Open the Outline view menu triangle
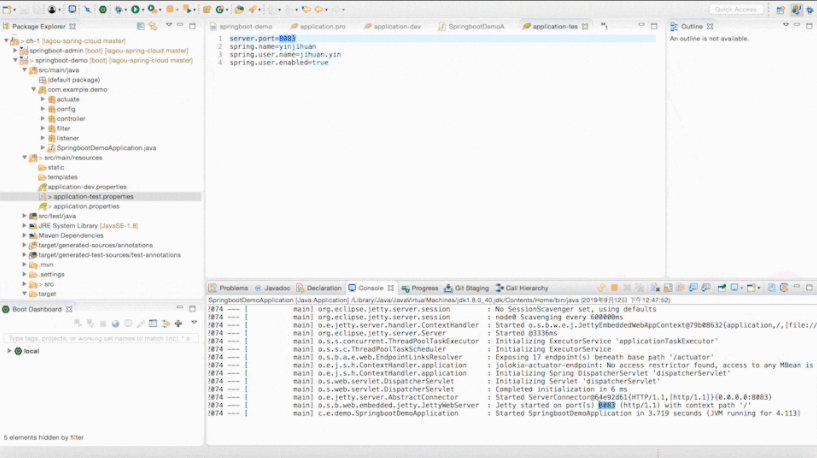 click(x=786, y=25)
